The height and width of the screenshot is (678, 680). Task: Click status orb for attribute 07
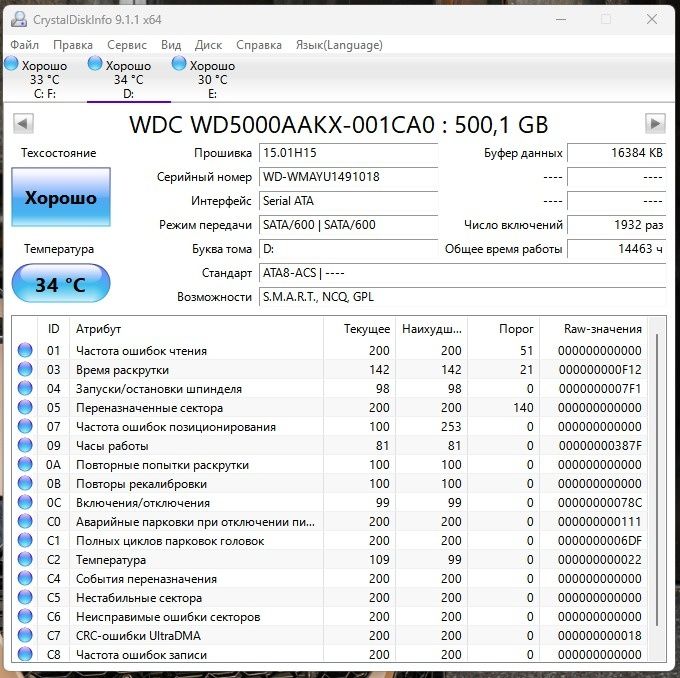(x=25, y=426)
